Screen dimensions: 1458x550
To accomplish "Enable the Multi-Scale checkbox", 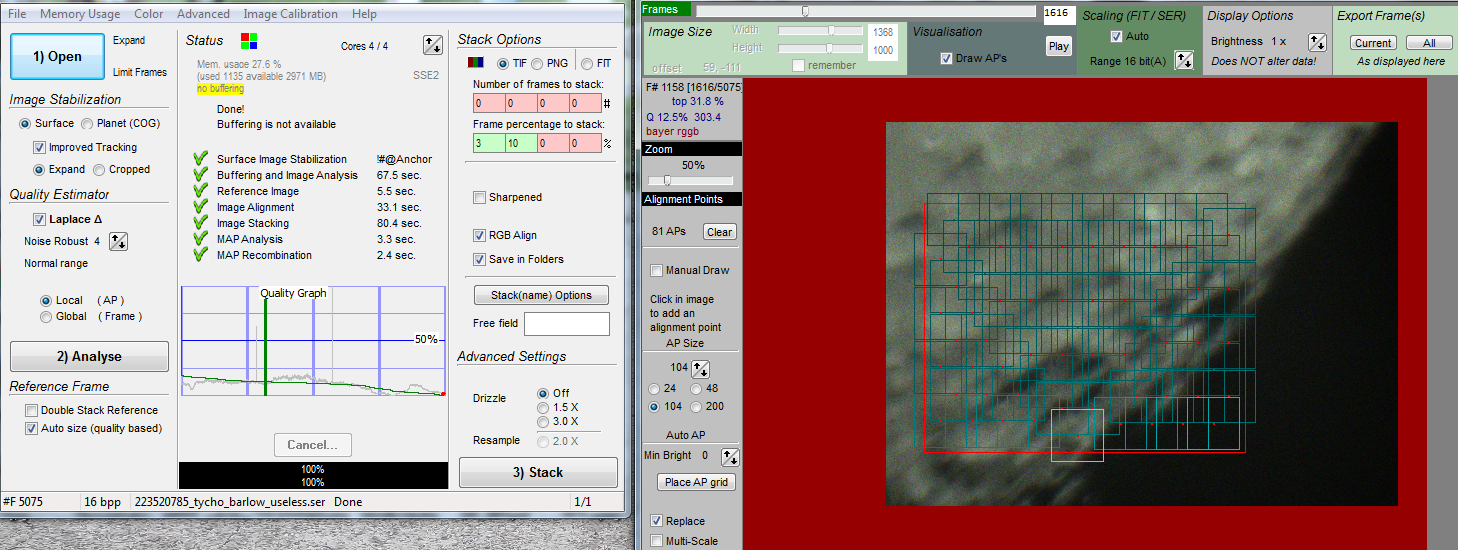I will 683,541.
